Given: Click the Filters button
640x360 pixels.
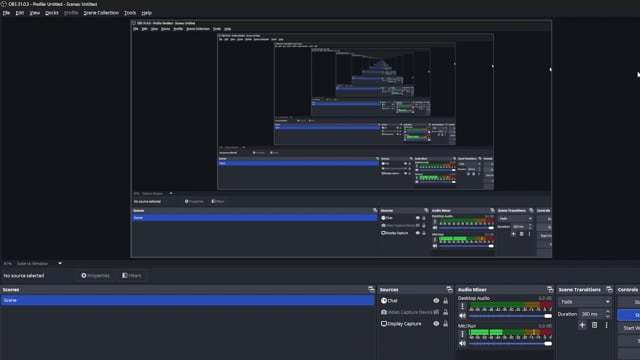Looking at the screenshot, I should pyautogui.click(x=132, y=276).
